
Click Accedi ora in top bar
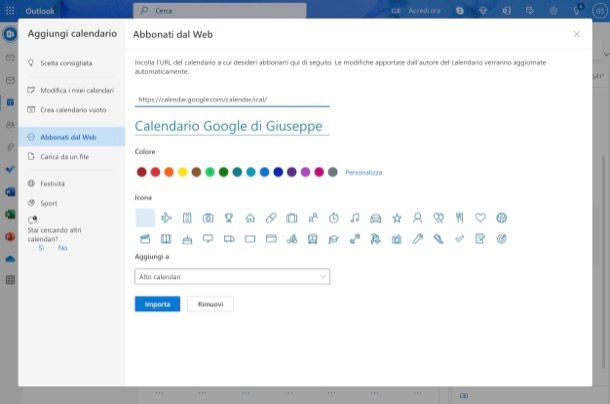(x=424, y=11)
